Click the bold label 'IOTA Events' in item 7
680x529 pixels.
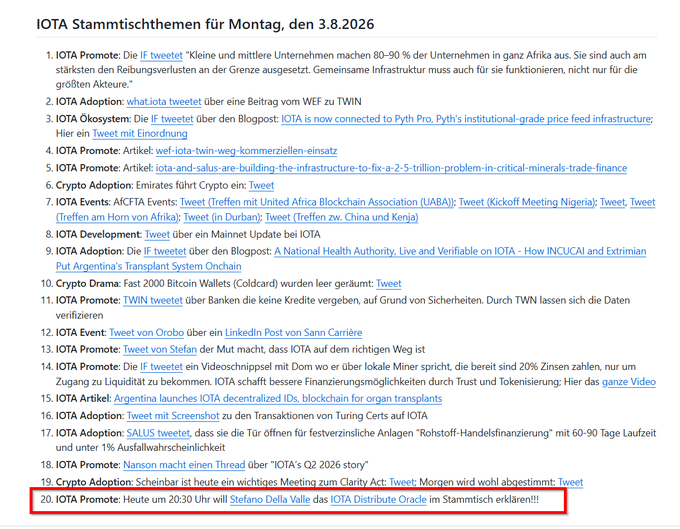pyautogui.click(x=82, y=202)
